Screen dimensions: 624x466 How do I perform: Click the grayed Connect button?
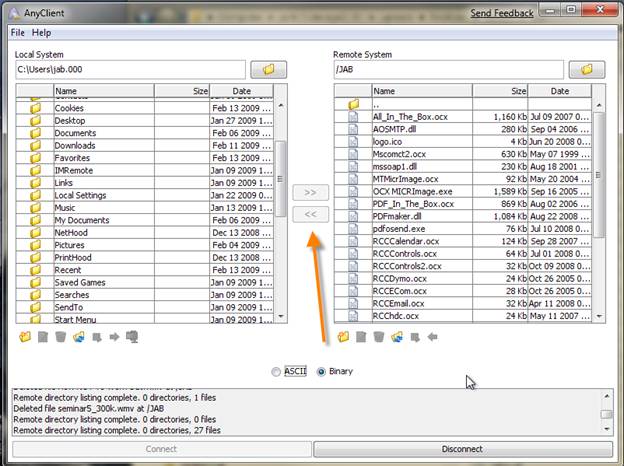click(161, 449)
